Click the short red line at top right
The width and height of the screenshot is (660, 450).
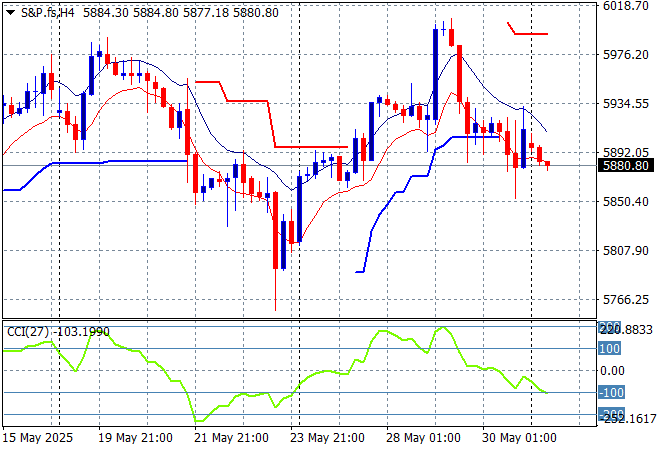point(529,33)
